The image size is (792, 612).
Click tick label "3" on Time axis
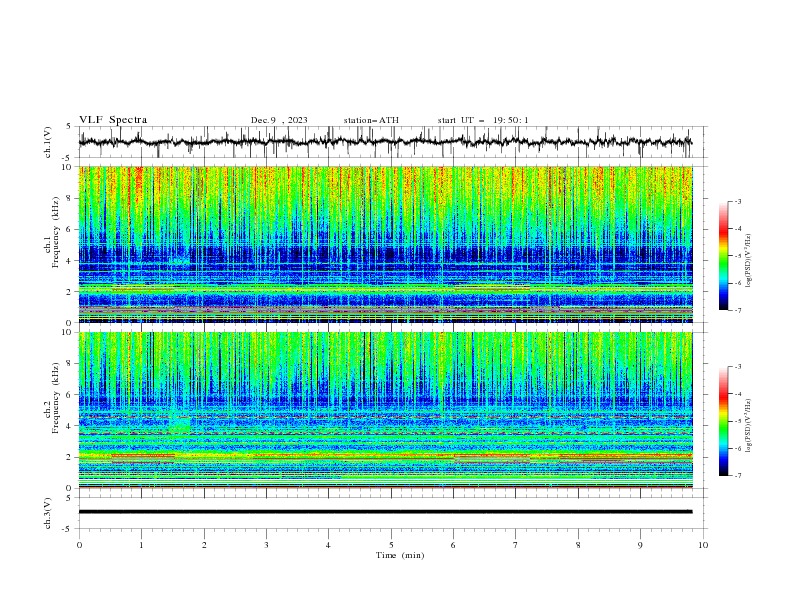(x=266, y=545)
